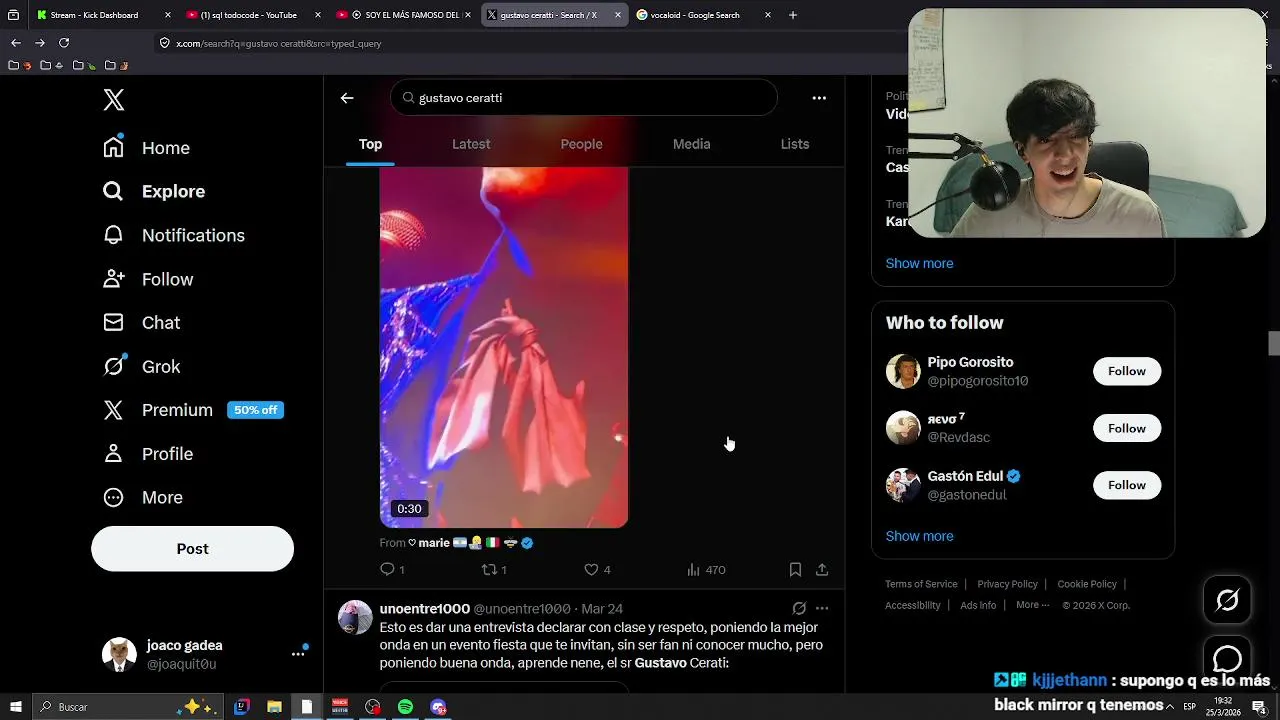This screenshot has height=720, width=1280.
Task: Open Pipo Gorosito's profile name
Action: click(970, 362)
